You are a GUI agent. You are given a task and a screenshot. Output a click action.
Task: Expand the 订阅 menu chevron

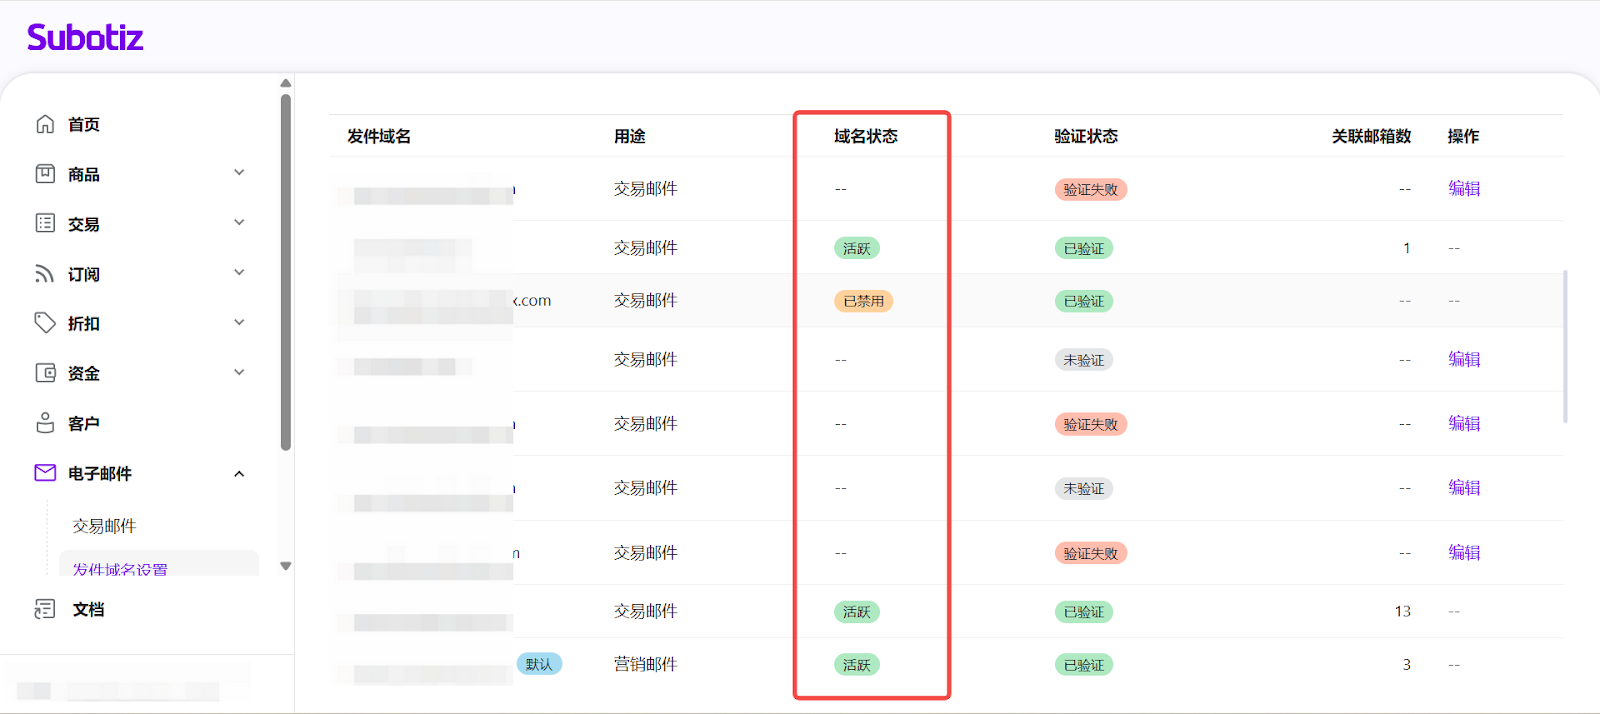click(x=239, y=273)
